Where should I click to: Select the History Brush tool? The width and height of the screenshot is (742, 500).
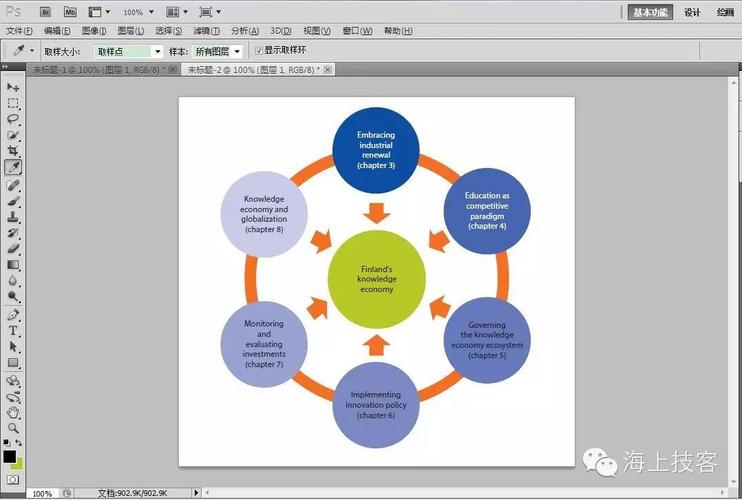[x=13, y=233]
